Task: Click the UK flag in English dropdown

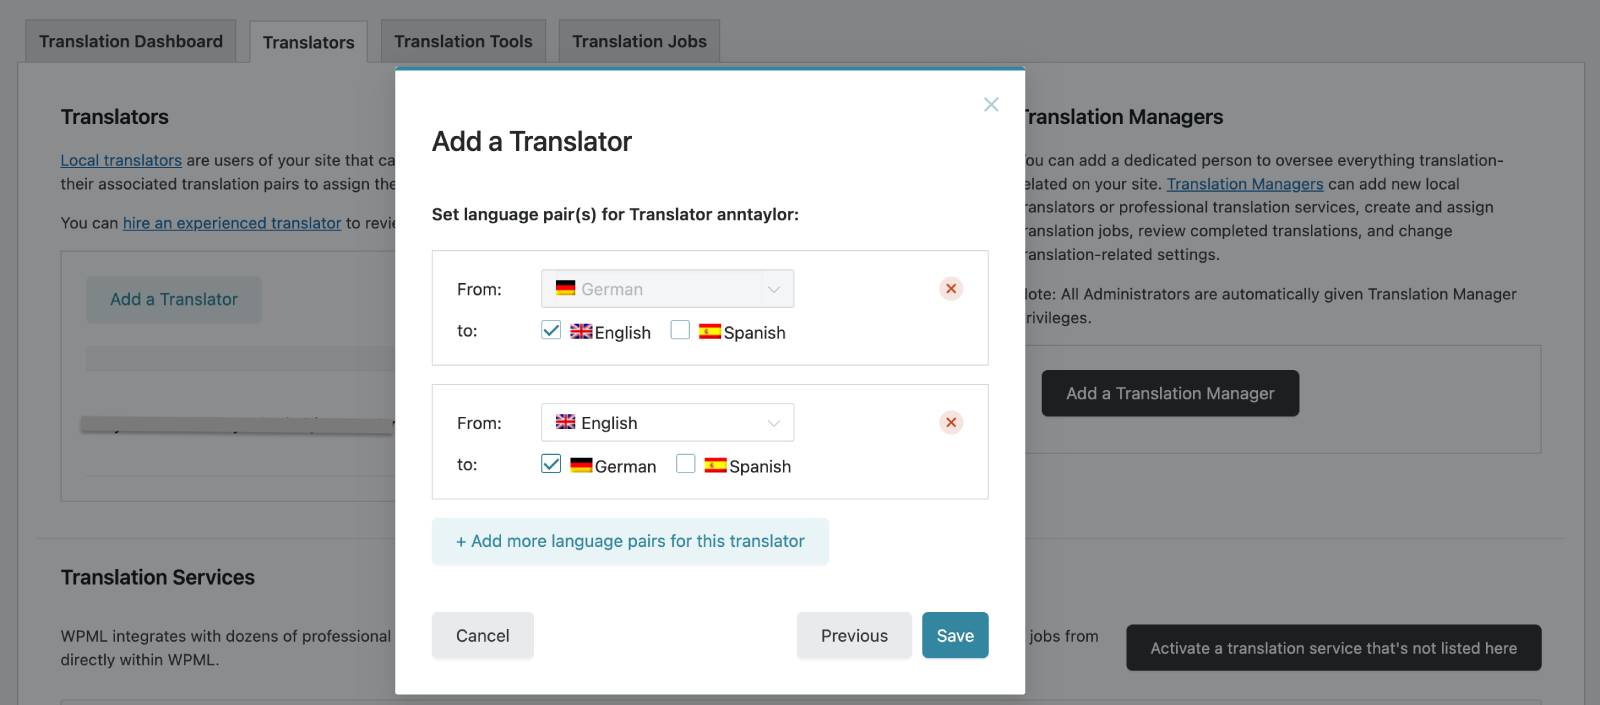Action: (x=566, y=422)
